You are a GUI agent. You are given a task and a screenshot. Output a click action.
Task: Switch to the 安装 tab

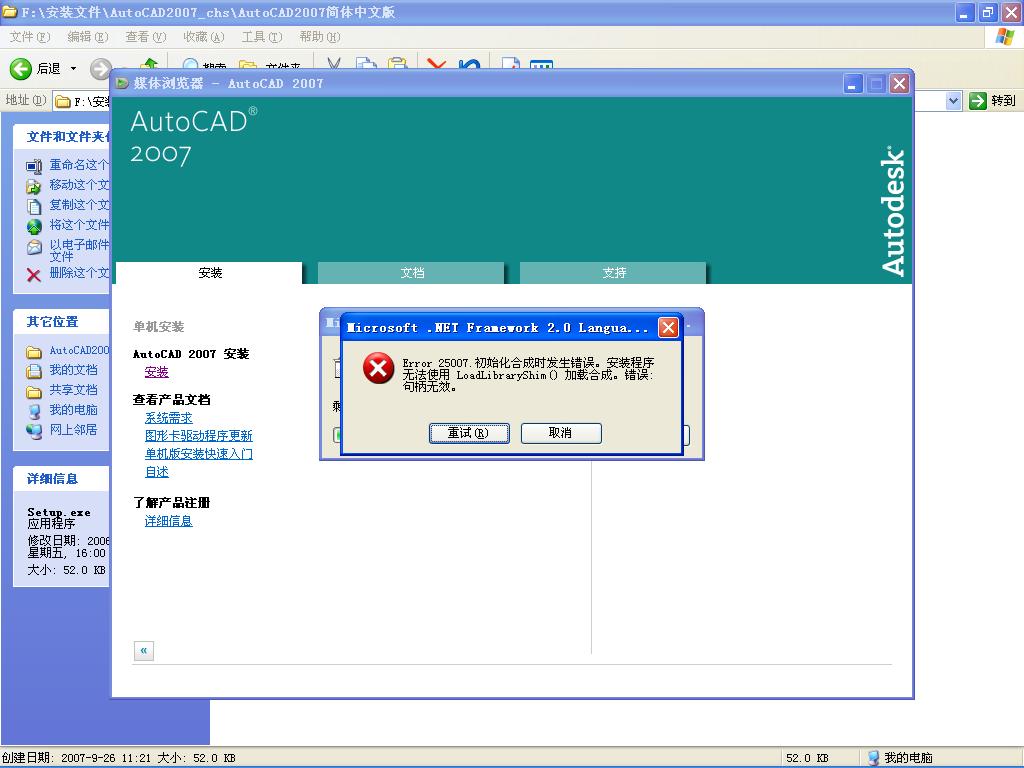coord(210,272)
